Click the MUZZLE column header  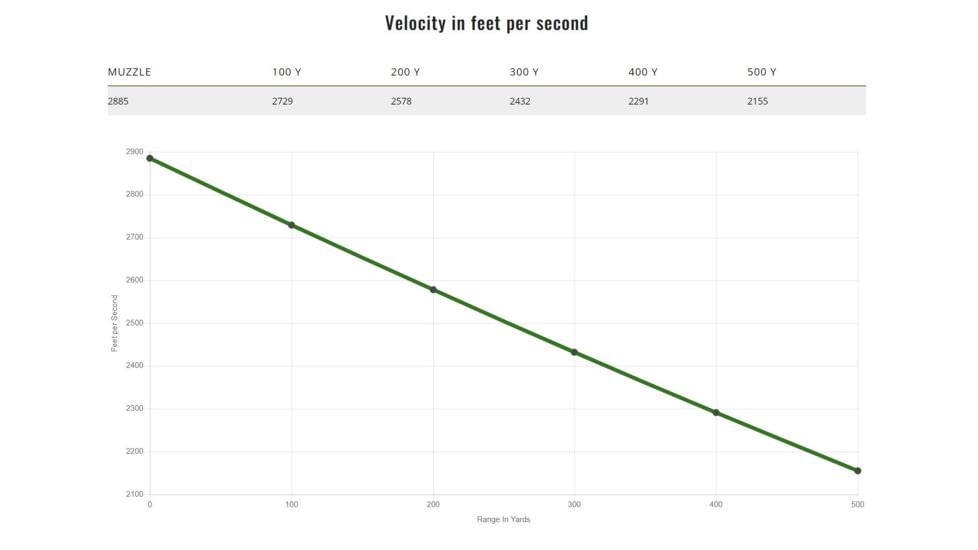tap(130, 72)
